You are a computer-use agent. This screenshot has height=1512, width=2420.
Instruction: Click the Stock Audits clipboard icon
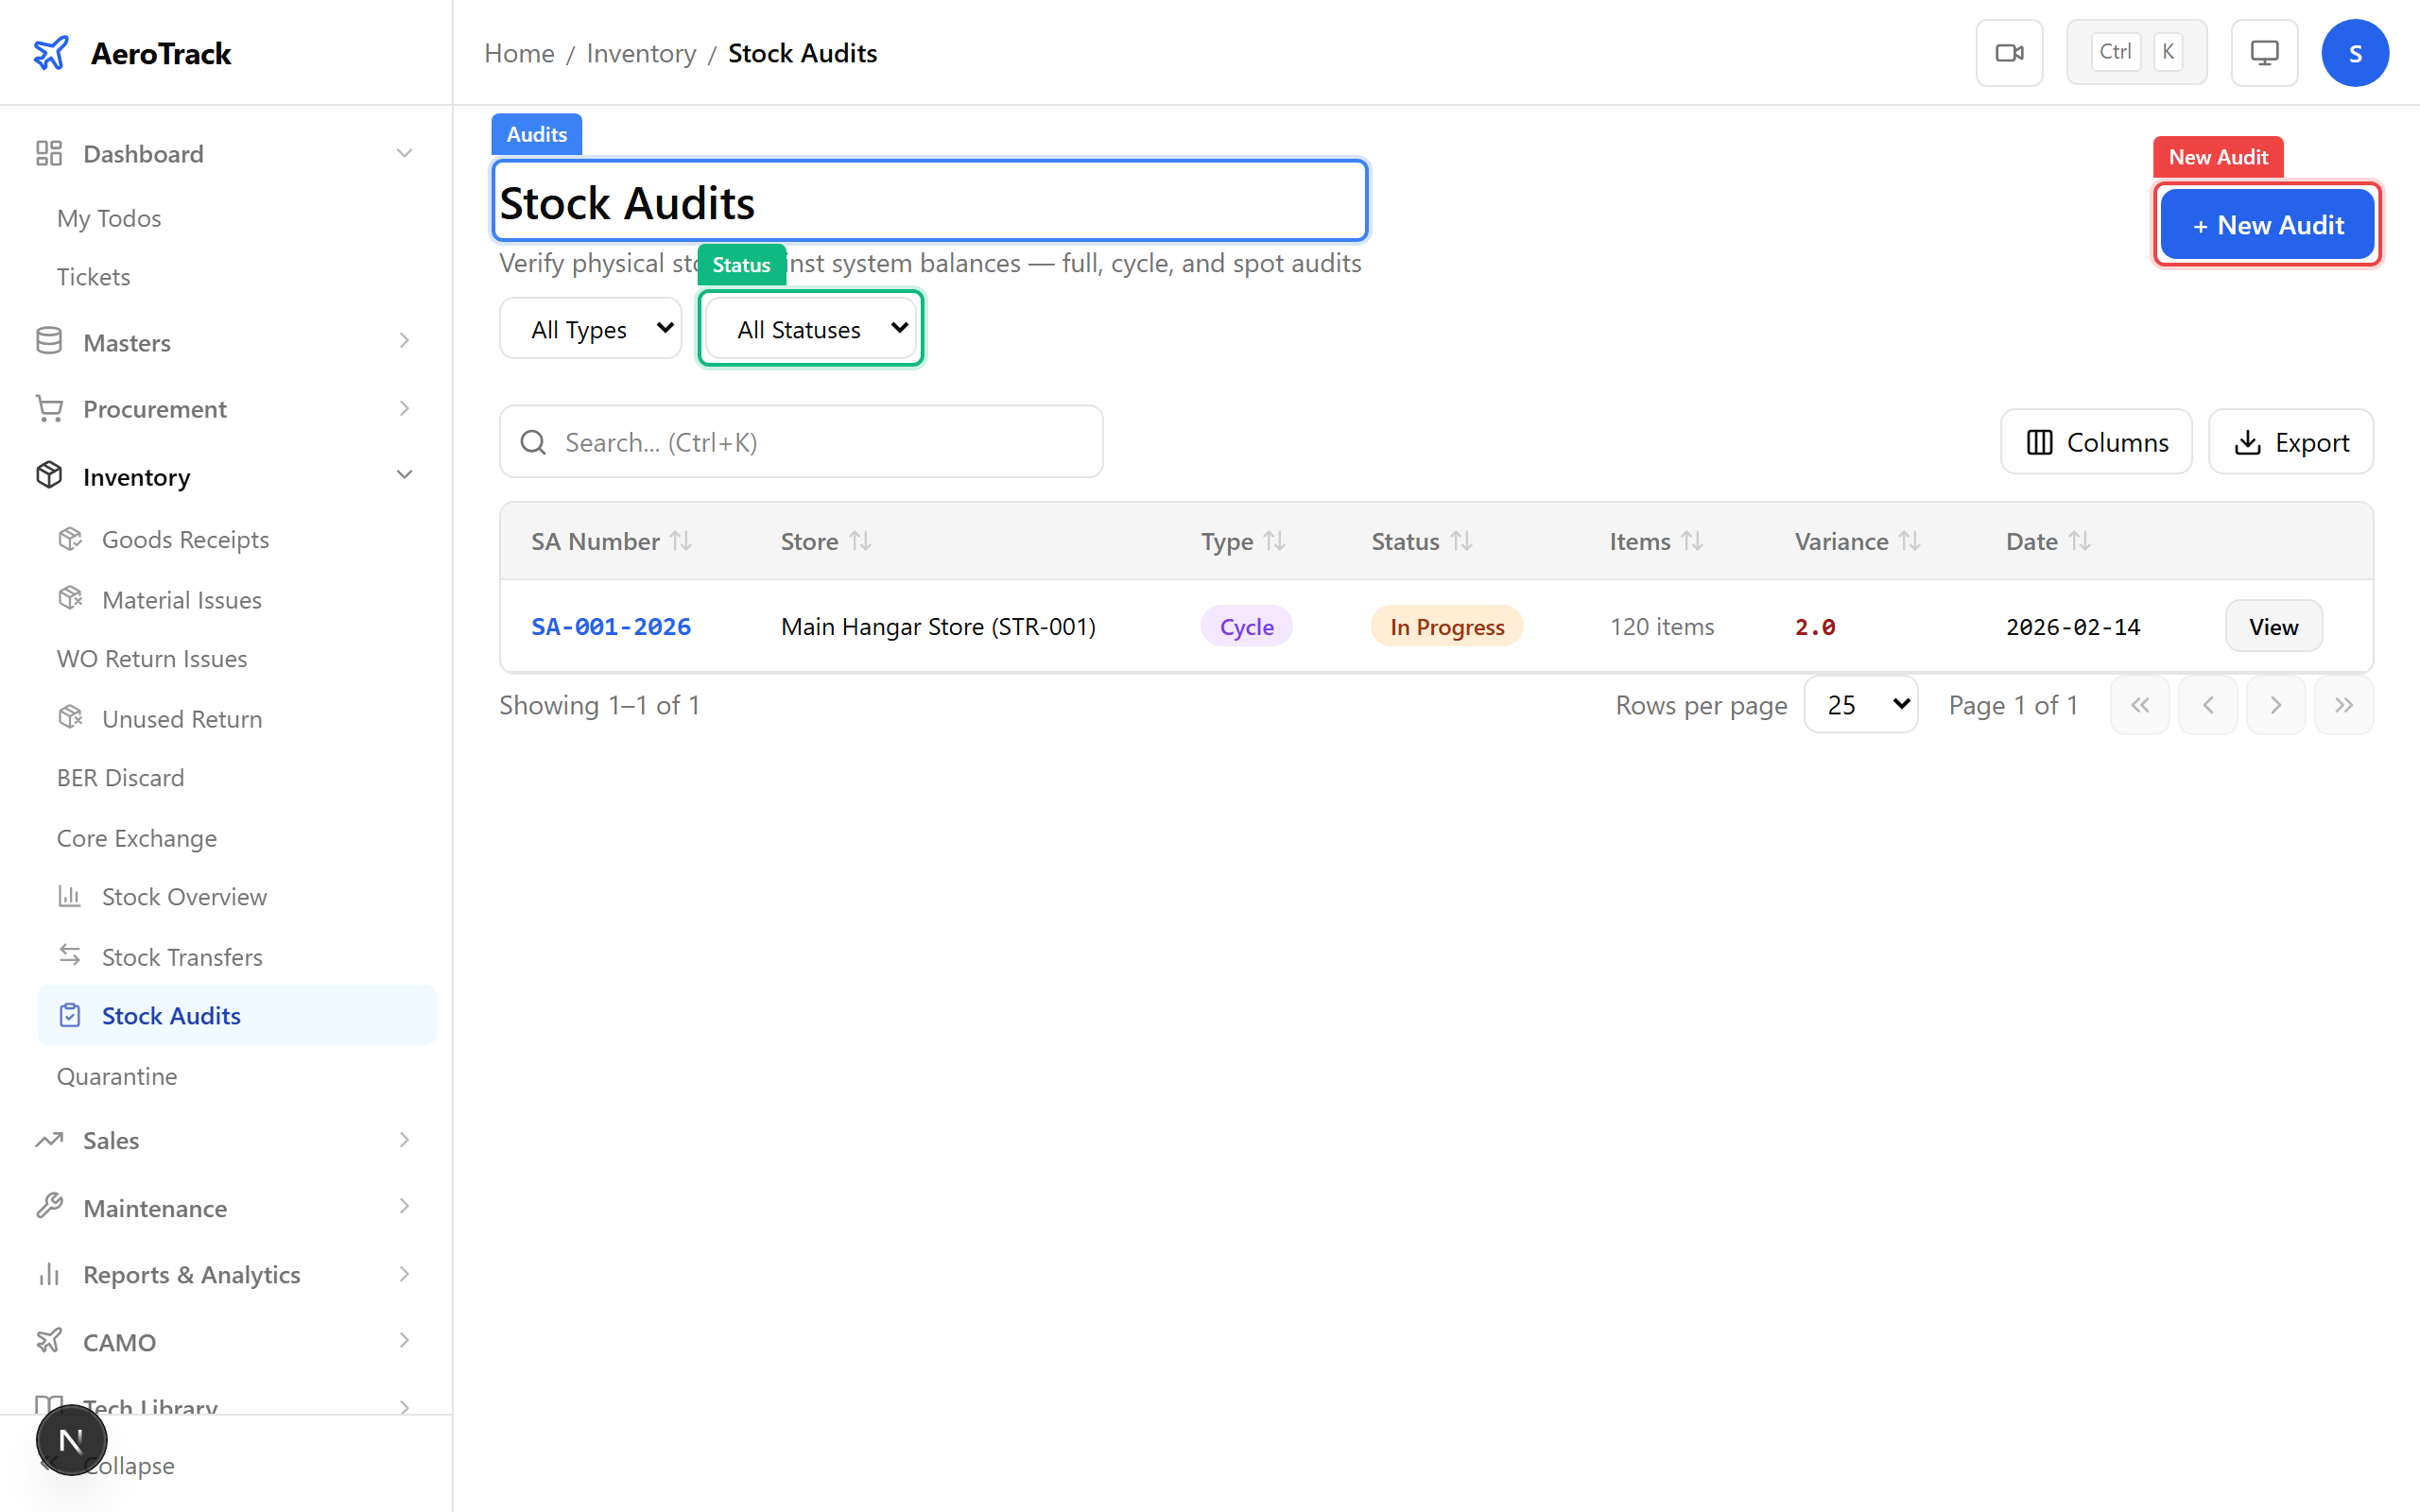point(70,1014)
